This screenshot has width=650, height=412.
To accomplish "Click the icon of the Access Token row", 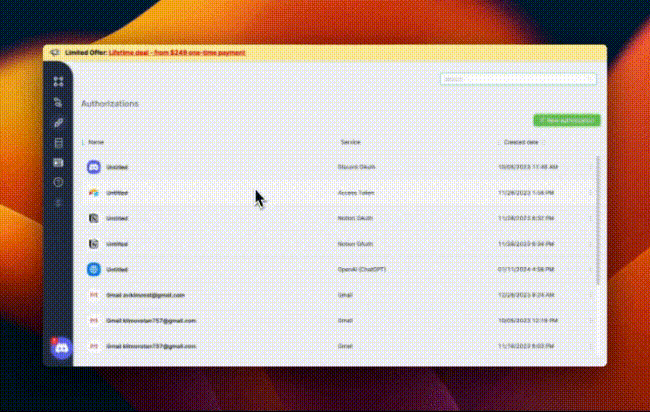I will point(94,192).
